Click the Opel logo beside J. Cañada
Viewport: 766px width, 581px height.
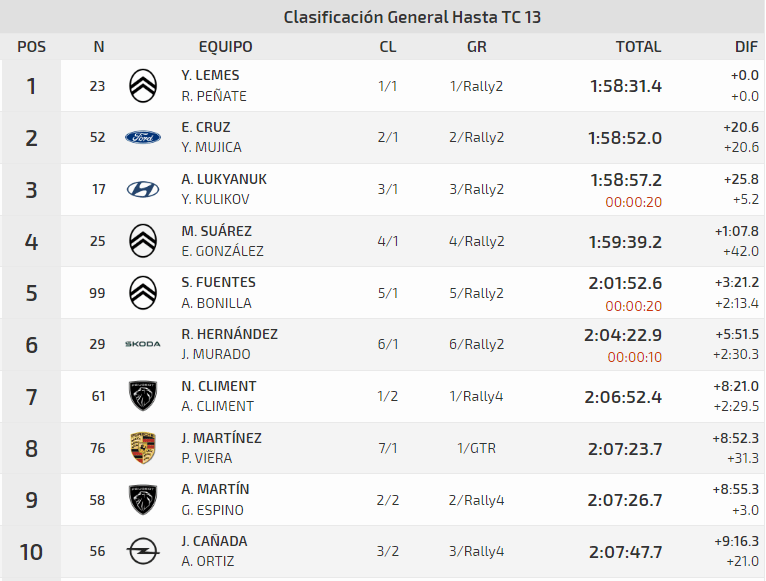143,551
